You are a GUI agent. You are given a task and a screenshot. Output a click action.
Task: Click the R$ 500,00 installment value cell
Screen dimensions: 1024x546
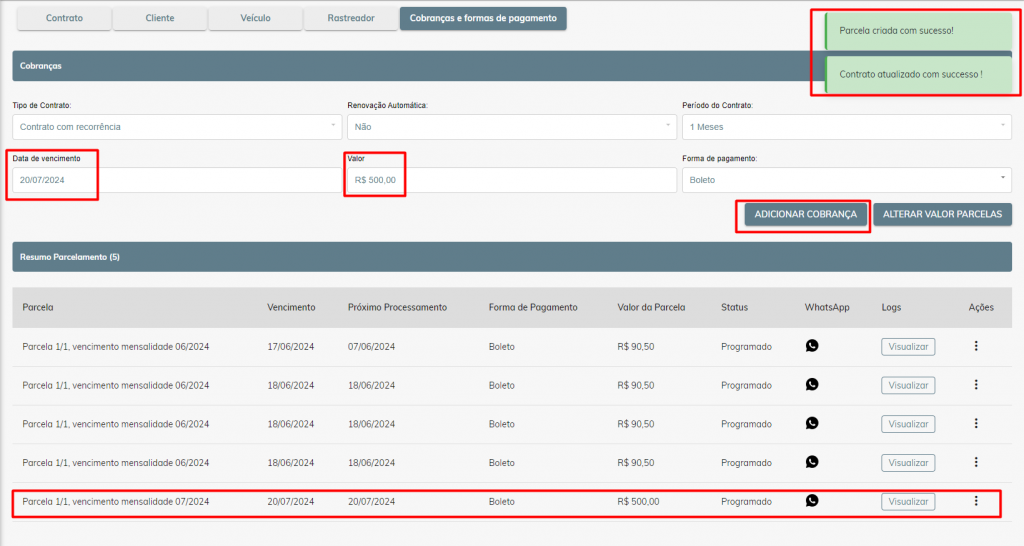pyautogui.click(x=638, y=502)
